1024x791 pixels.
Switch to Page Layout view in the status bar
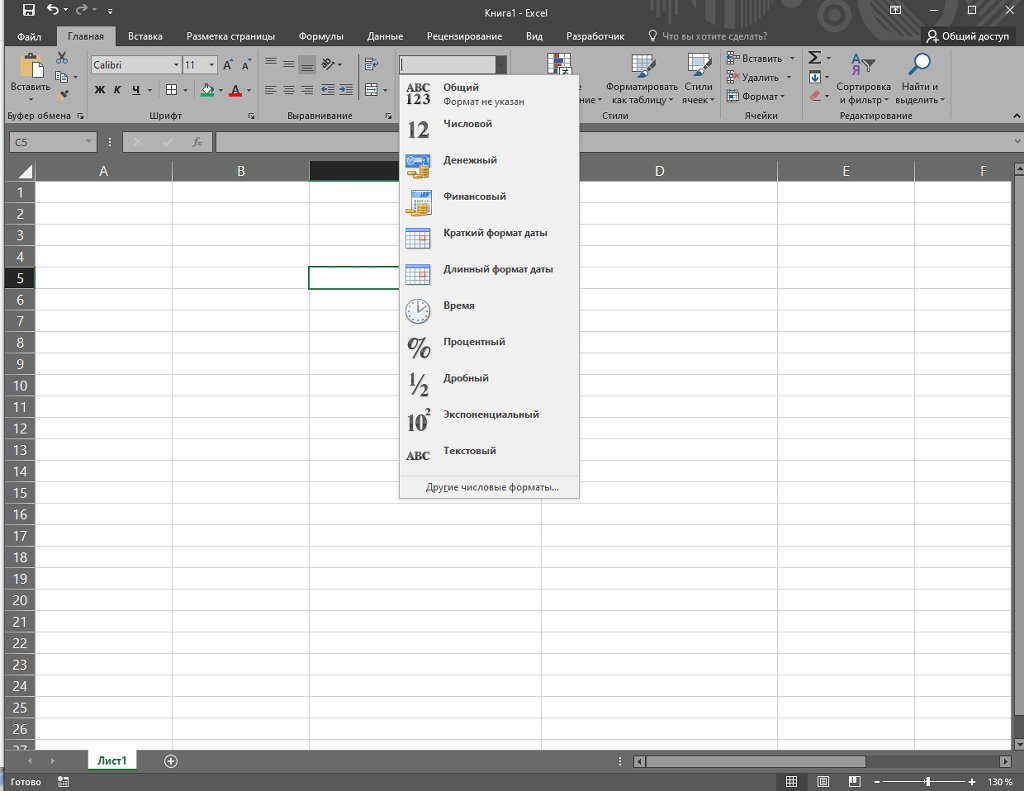pyautogui.click(x=823, y=781)
